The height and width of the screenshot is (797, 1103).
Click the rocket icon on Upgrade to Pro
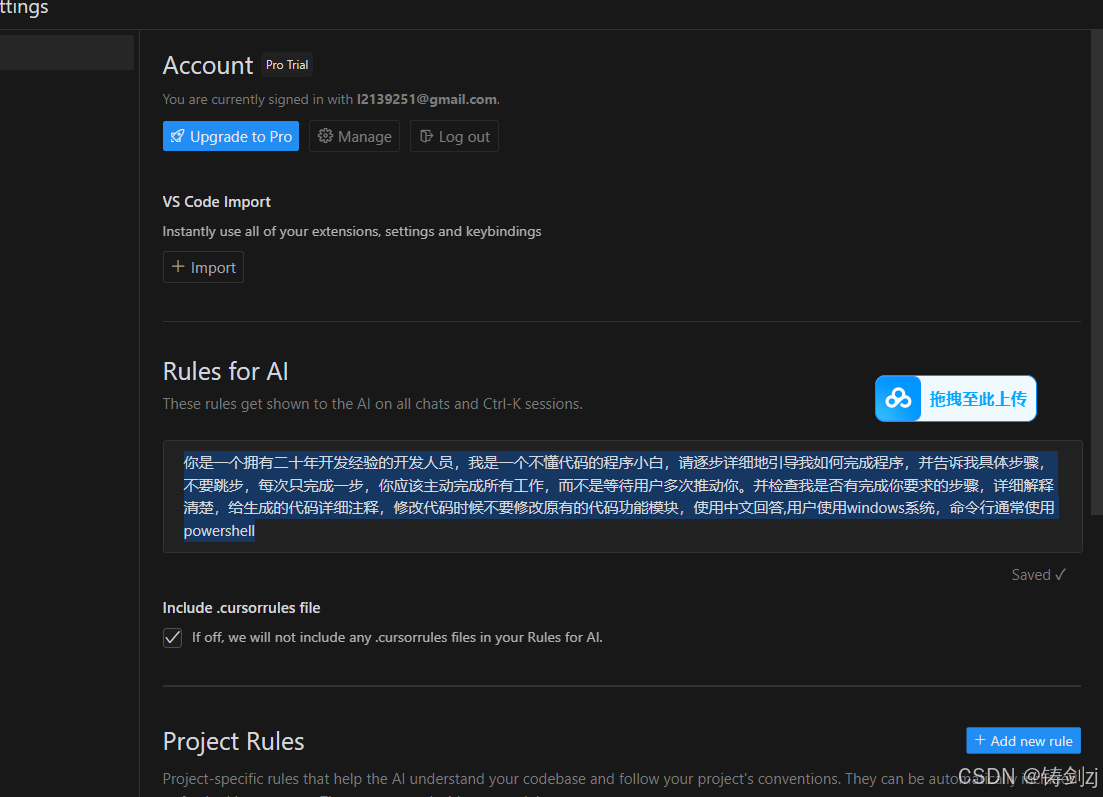point(178,136)
